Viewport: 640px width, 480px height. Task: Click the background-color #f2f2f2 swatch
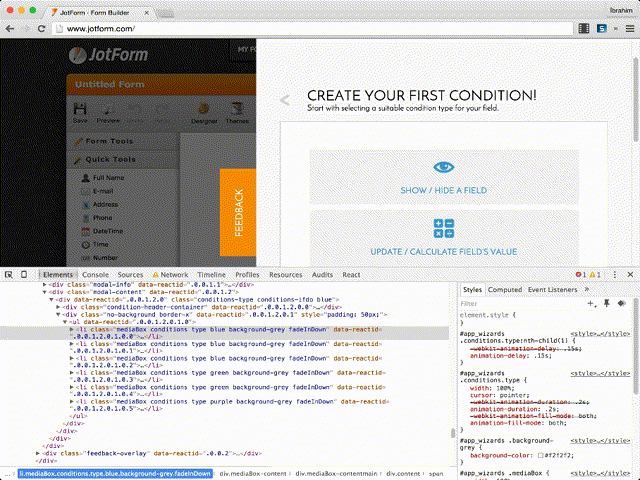click(540, 456)
